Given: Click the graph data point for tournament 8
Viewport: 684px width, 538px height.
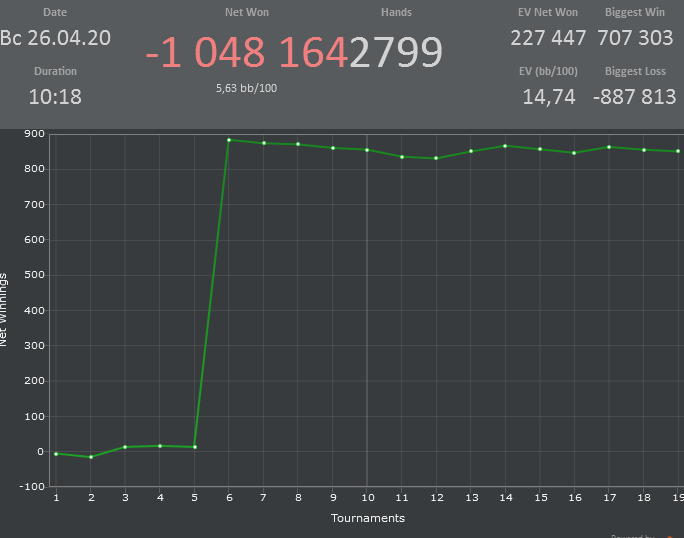Looking at the screenshot, I should click(x=298, y=144).
